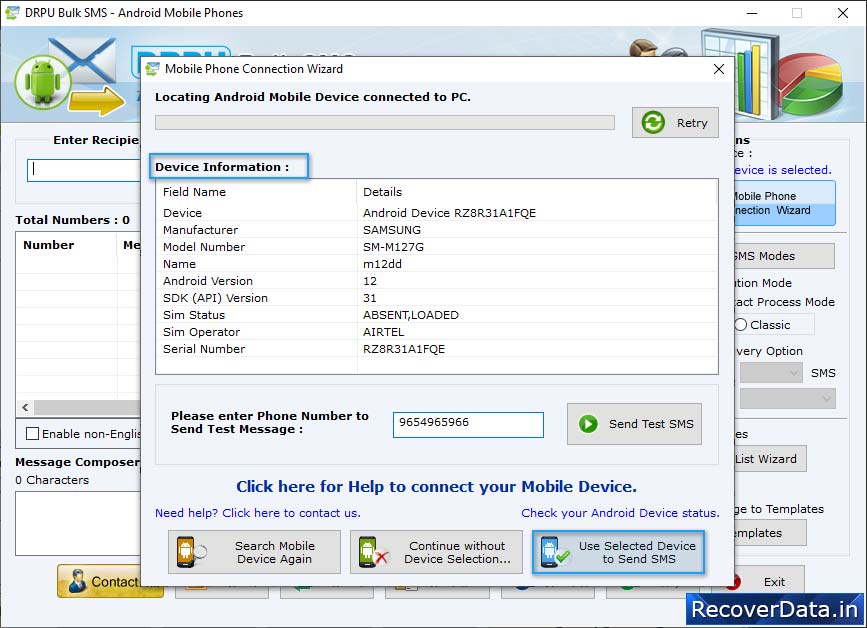The width and height of the screenshot is (867, 628).
Task: Click the message composer text area
Action: click(78, 523)
